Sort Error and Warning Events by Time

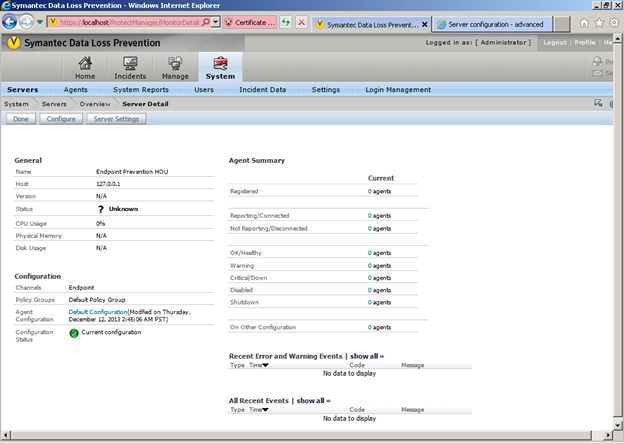pyautogui.click(x=258, y=365)
